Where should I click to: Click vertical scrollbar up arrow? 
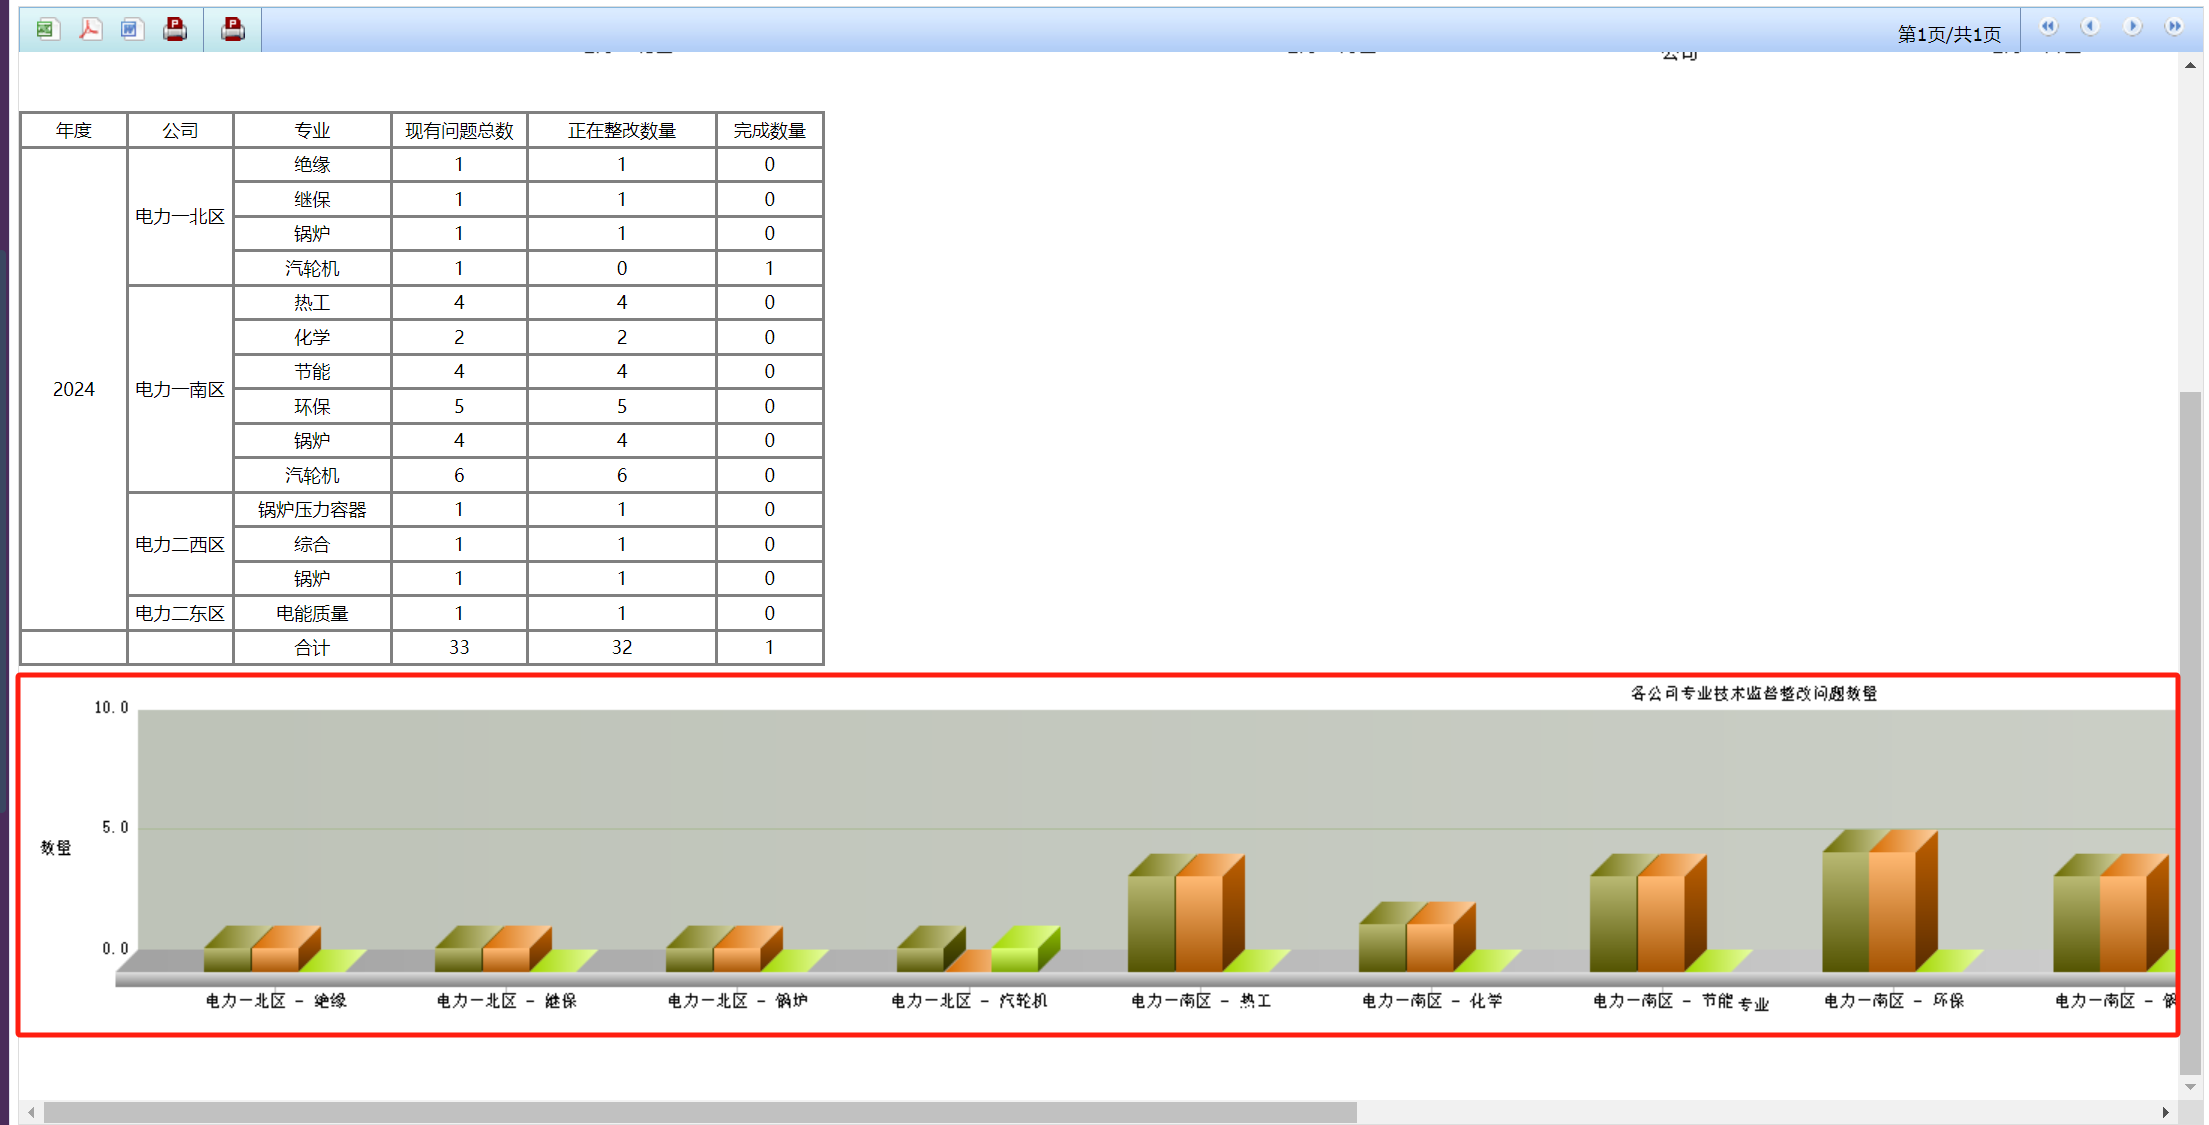[2190, 66]
